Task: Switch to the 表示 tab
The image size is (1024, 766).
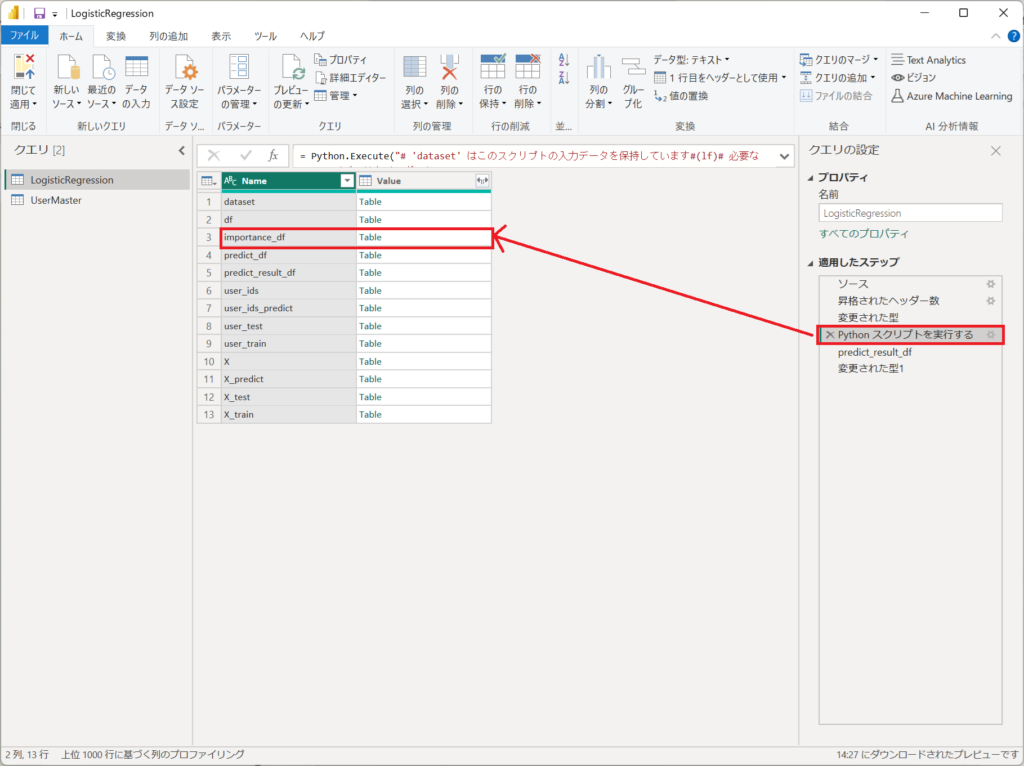Action: click(x=221, y=36)
